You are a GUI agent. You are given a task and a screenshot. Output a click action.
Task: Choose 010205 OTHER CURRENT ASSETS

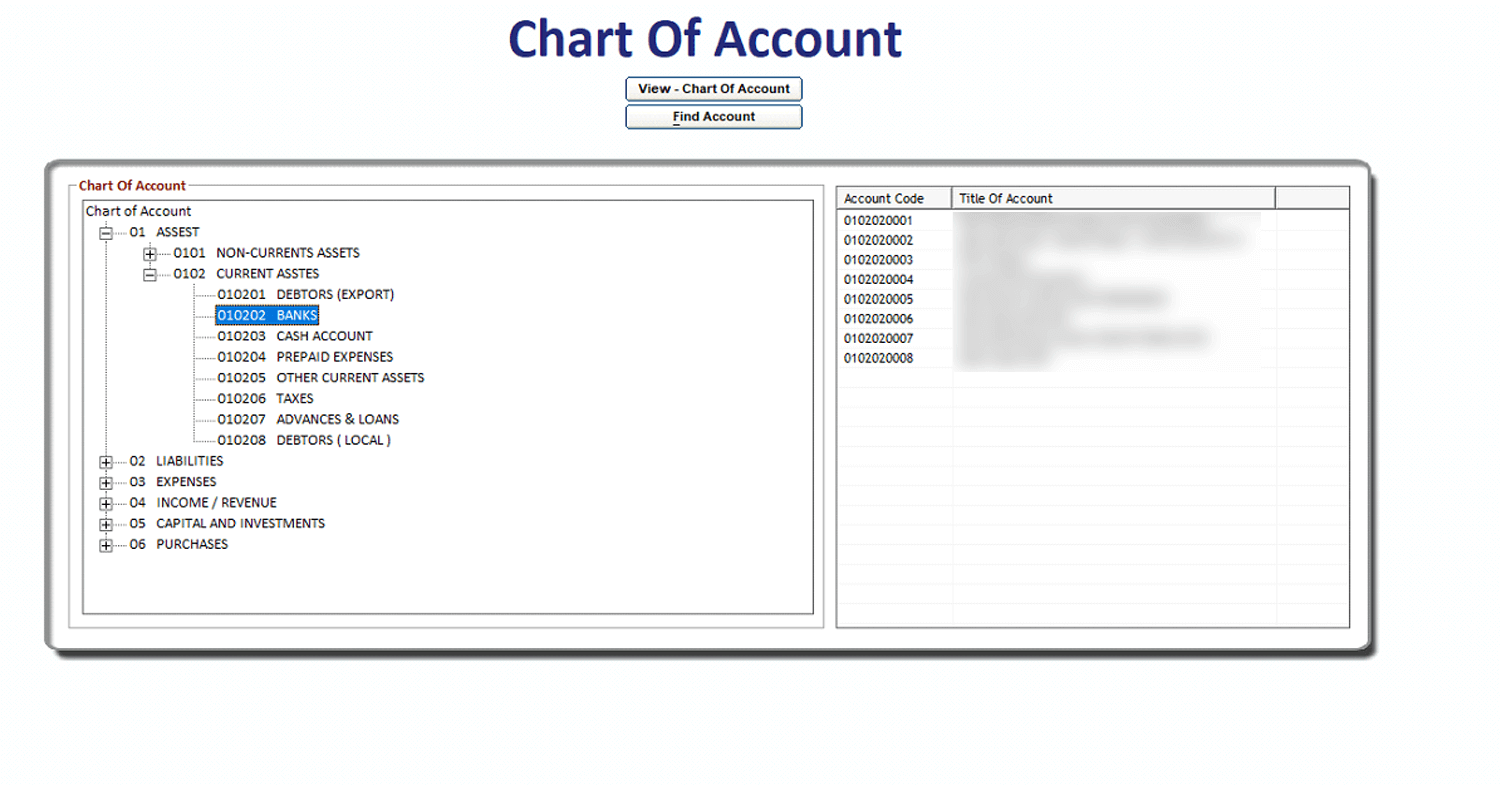click(x=320, y=378)
